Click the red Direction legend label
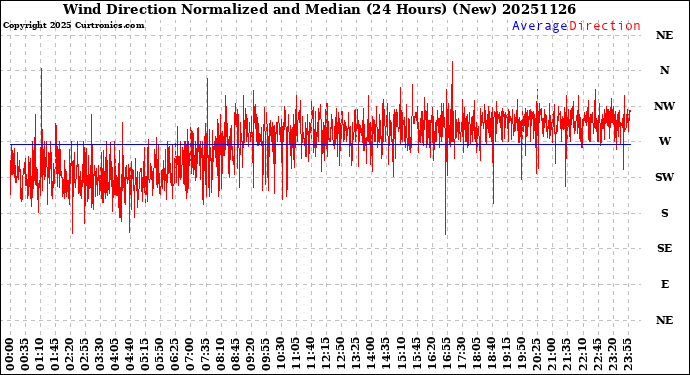The height and width of the screenshot is (375, 690). click(x=605, y=26)
